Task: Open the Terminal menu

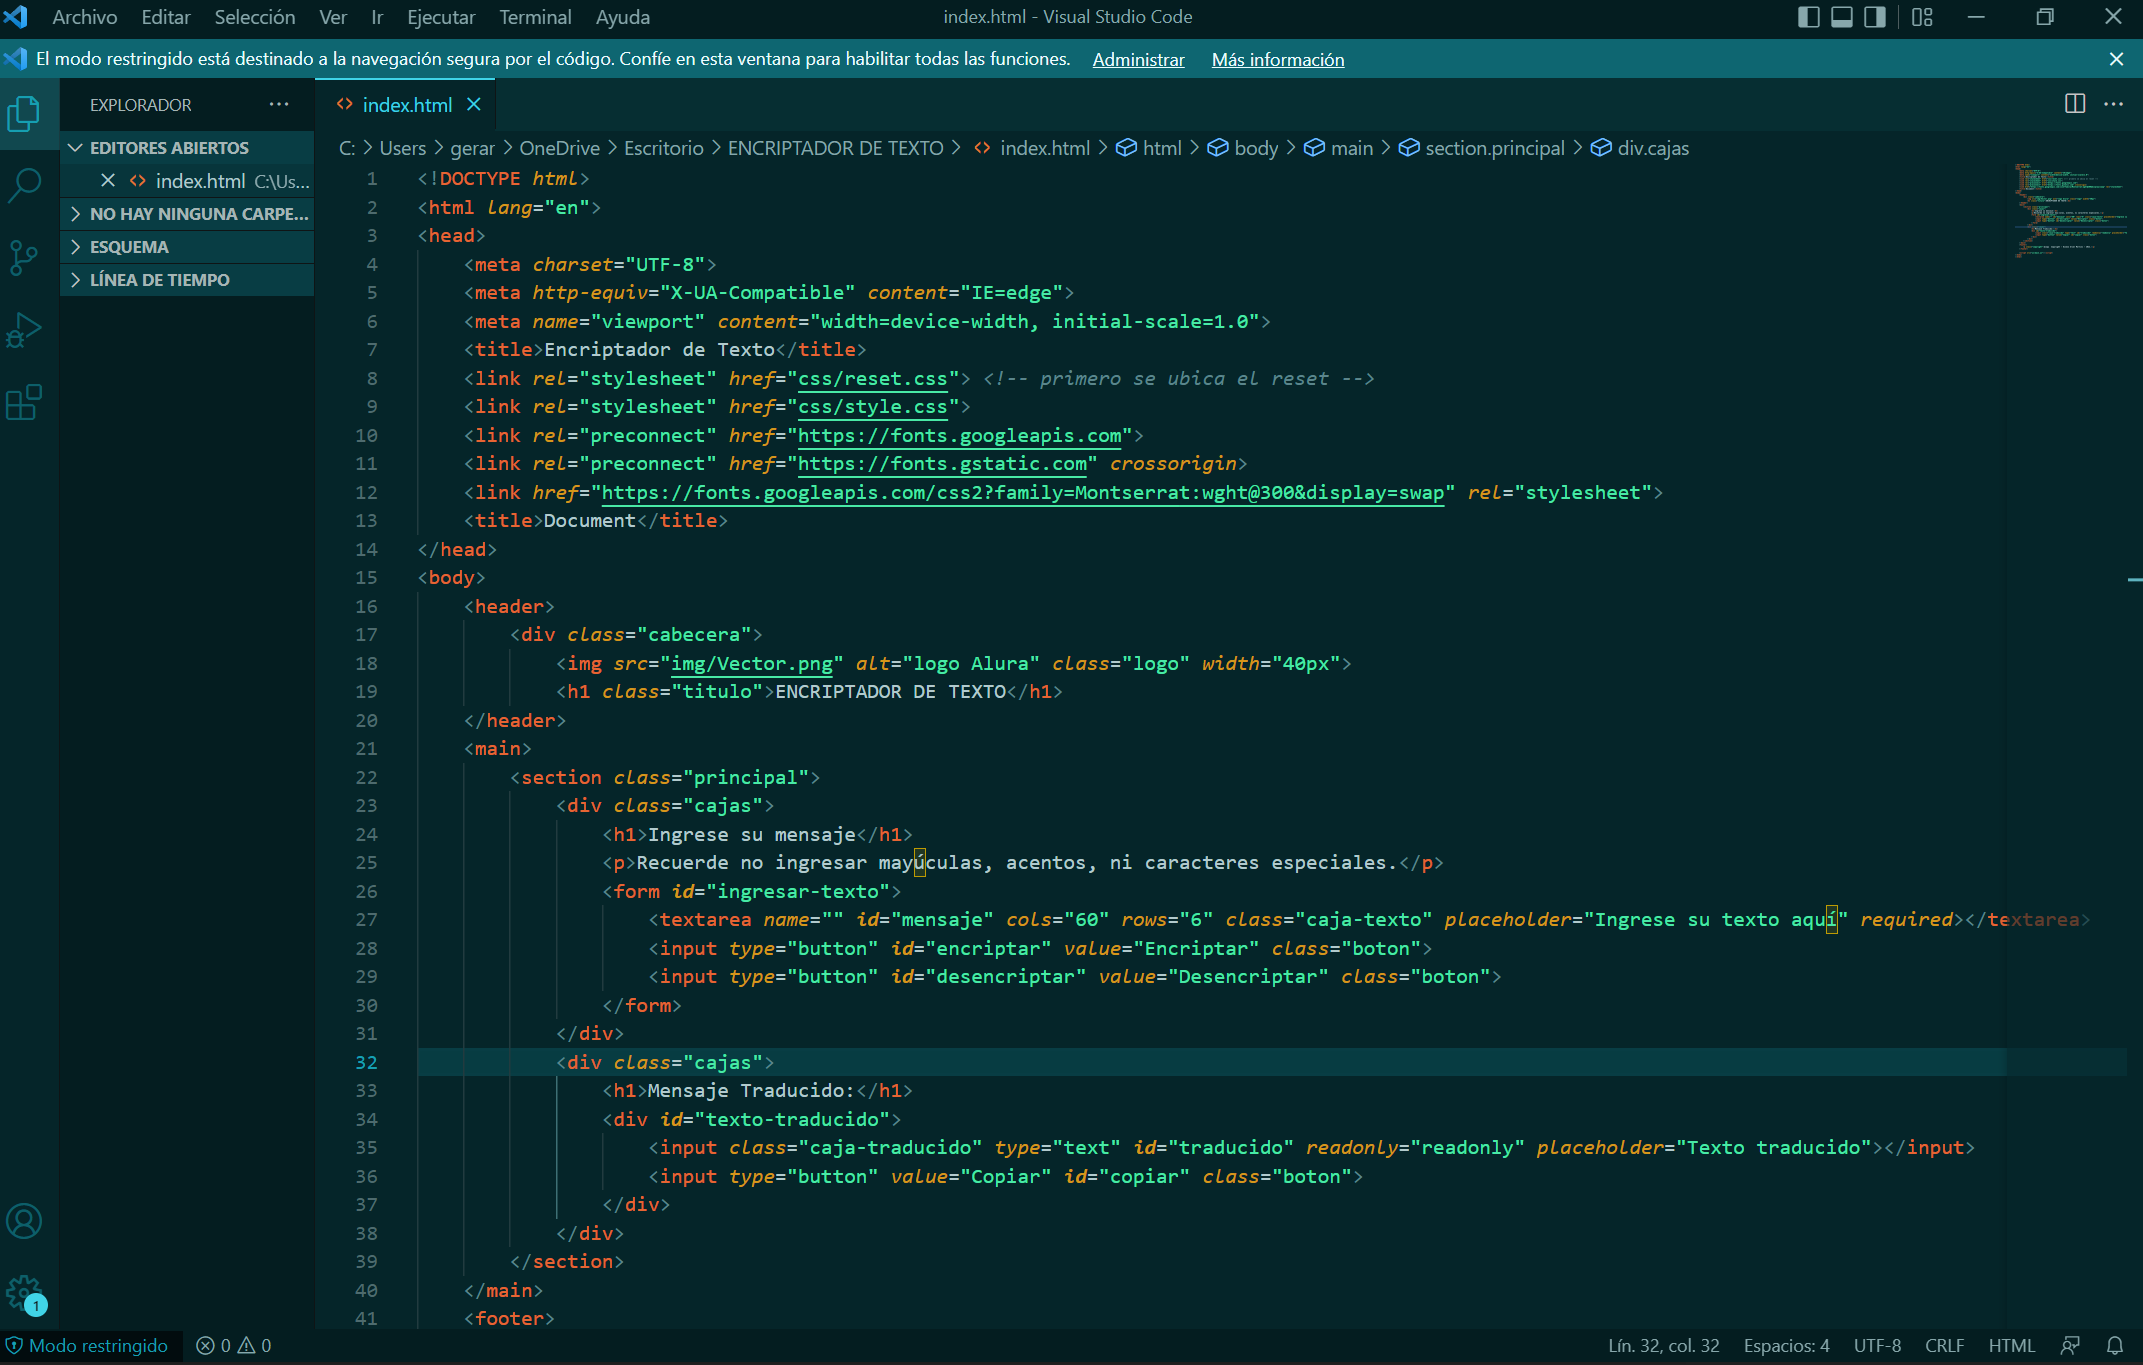Action: (535, 17)
